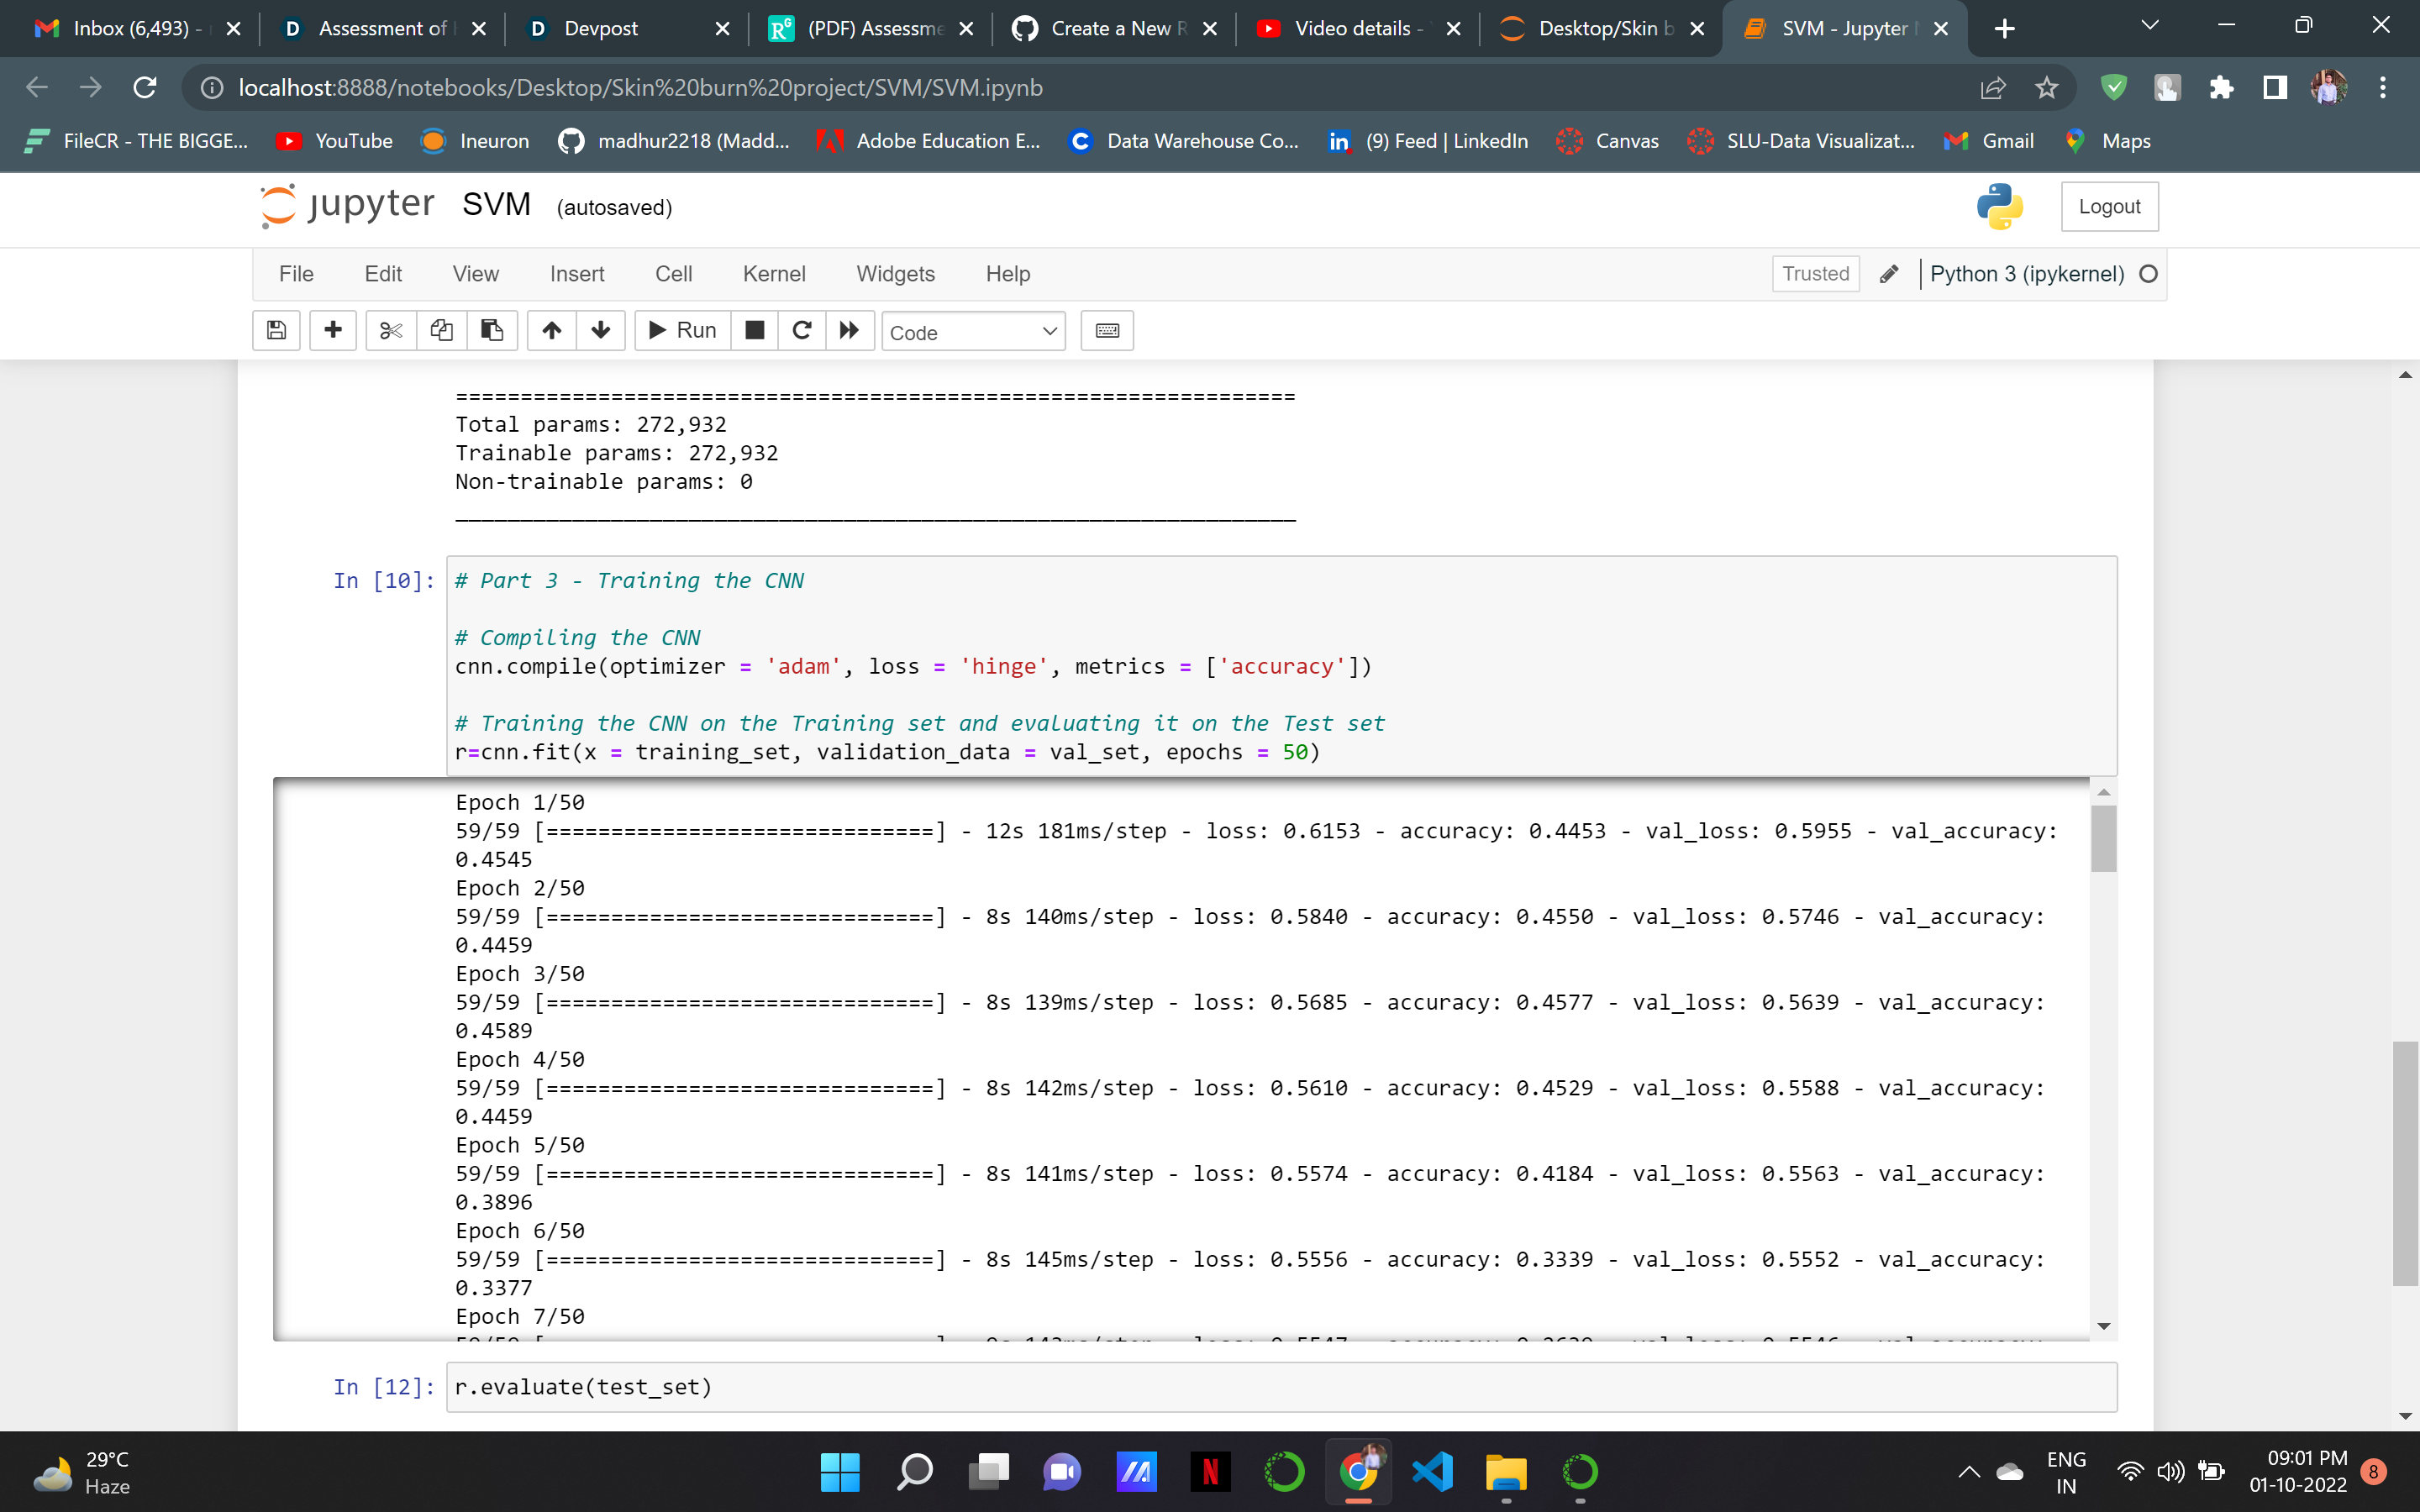Click the copy selected cells icon
The width and height of the screenshot is (2420, 1512).
(441, 330)
